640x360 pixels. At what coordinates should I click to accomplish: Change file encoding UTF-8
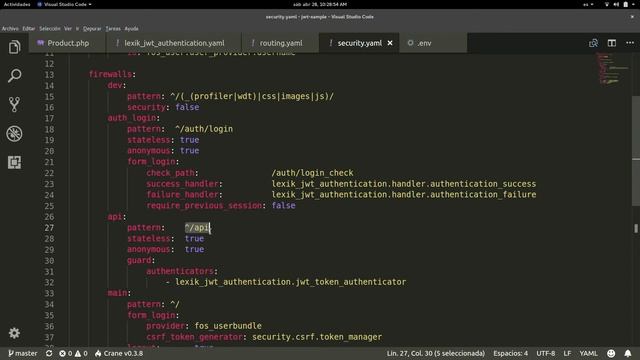tap(546, 353)
